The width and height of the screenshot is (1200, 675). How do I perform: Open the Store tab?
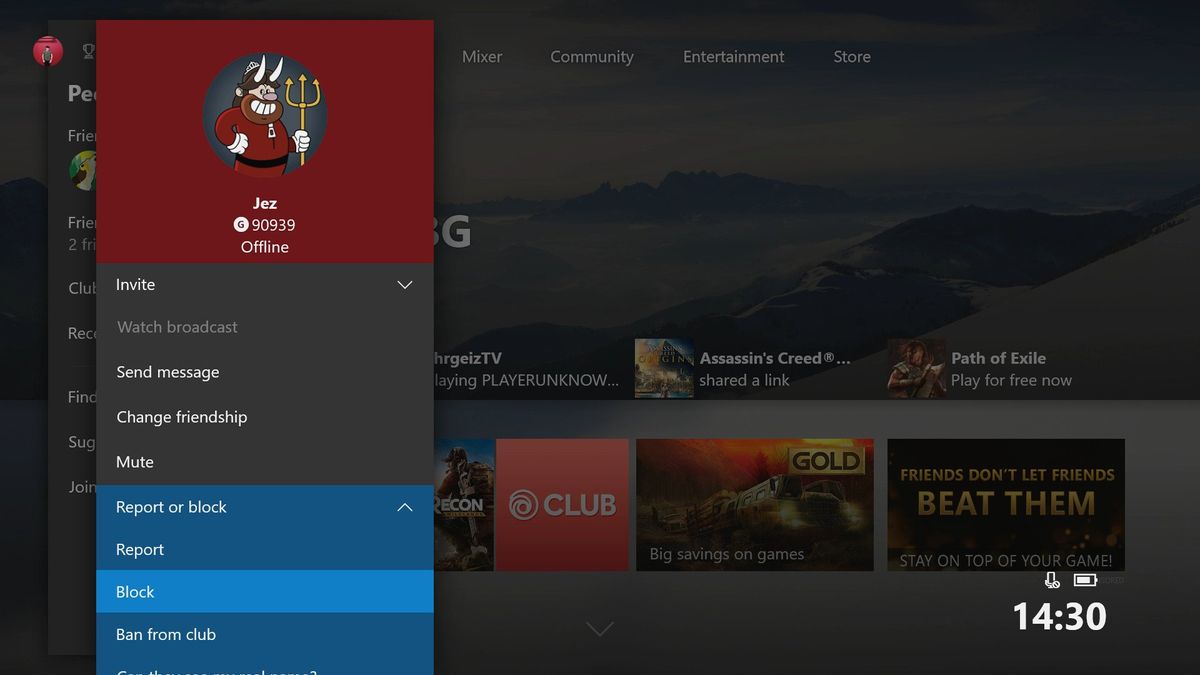851,56
